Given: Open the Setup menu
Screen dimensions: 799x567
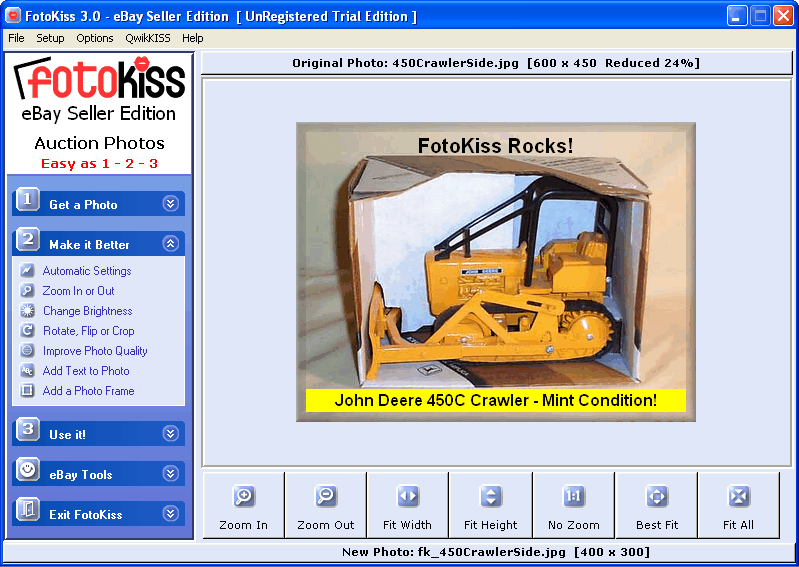Looking at the screenshot, I should (50, 38).
